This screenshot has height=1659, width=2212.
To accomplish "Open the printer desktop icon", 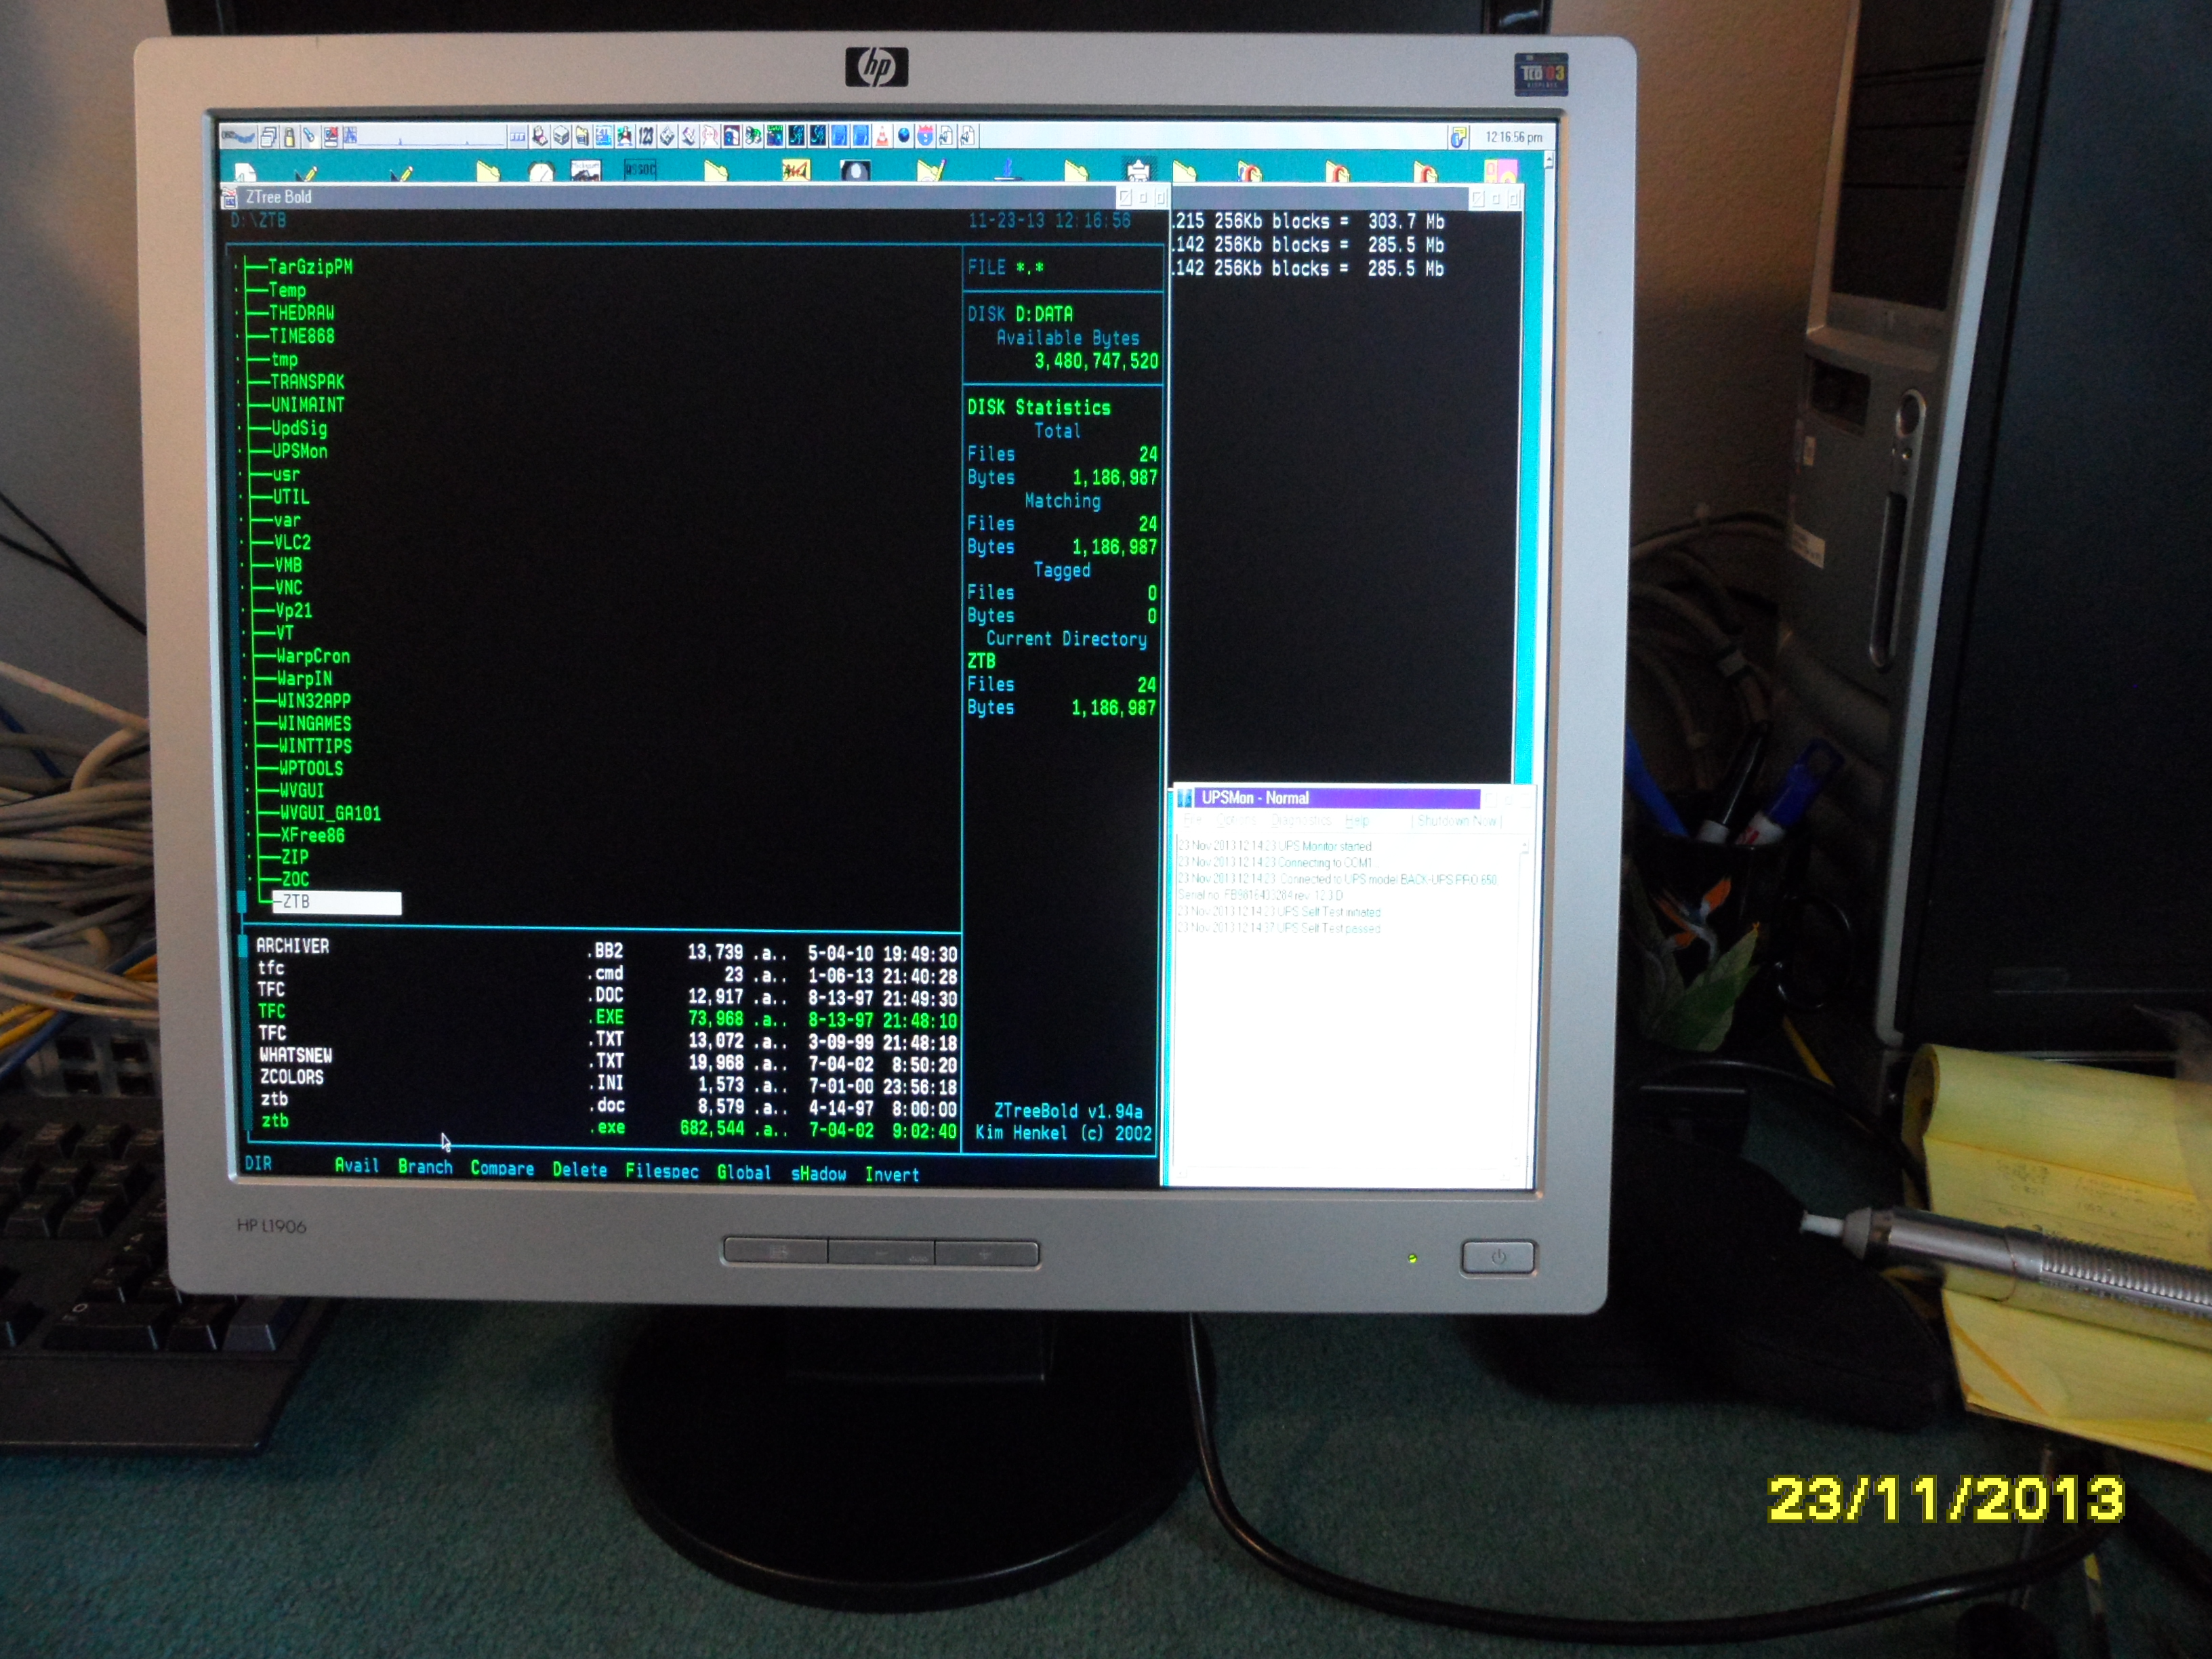I will click(1139, 170).
